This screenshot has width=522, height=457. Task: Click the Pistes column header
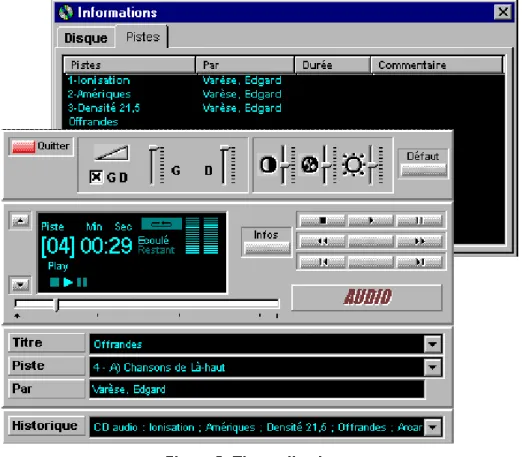pyautogui.click(x=129, y=65)
